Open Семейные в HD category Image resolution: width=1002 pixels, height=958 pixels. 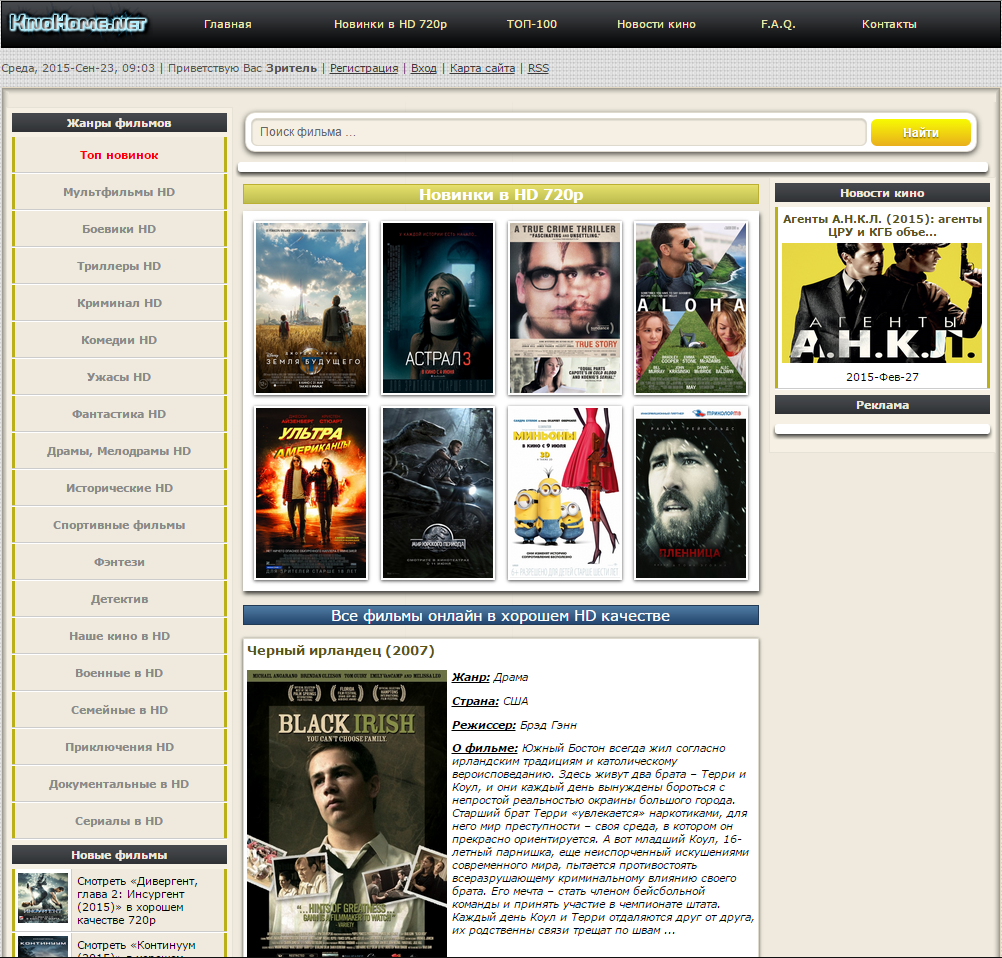[119, 711]
